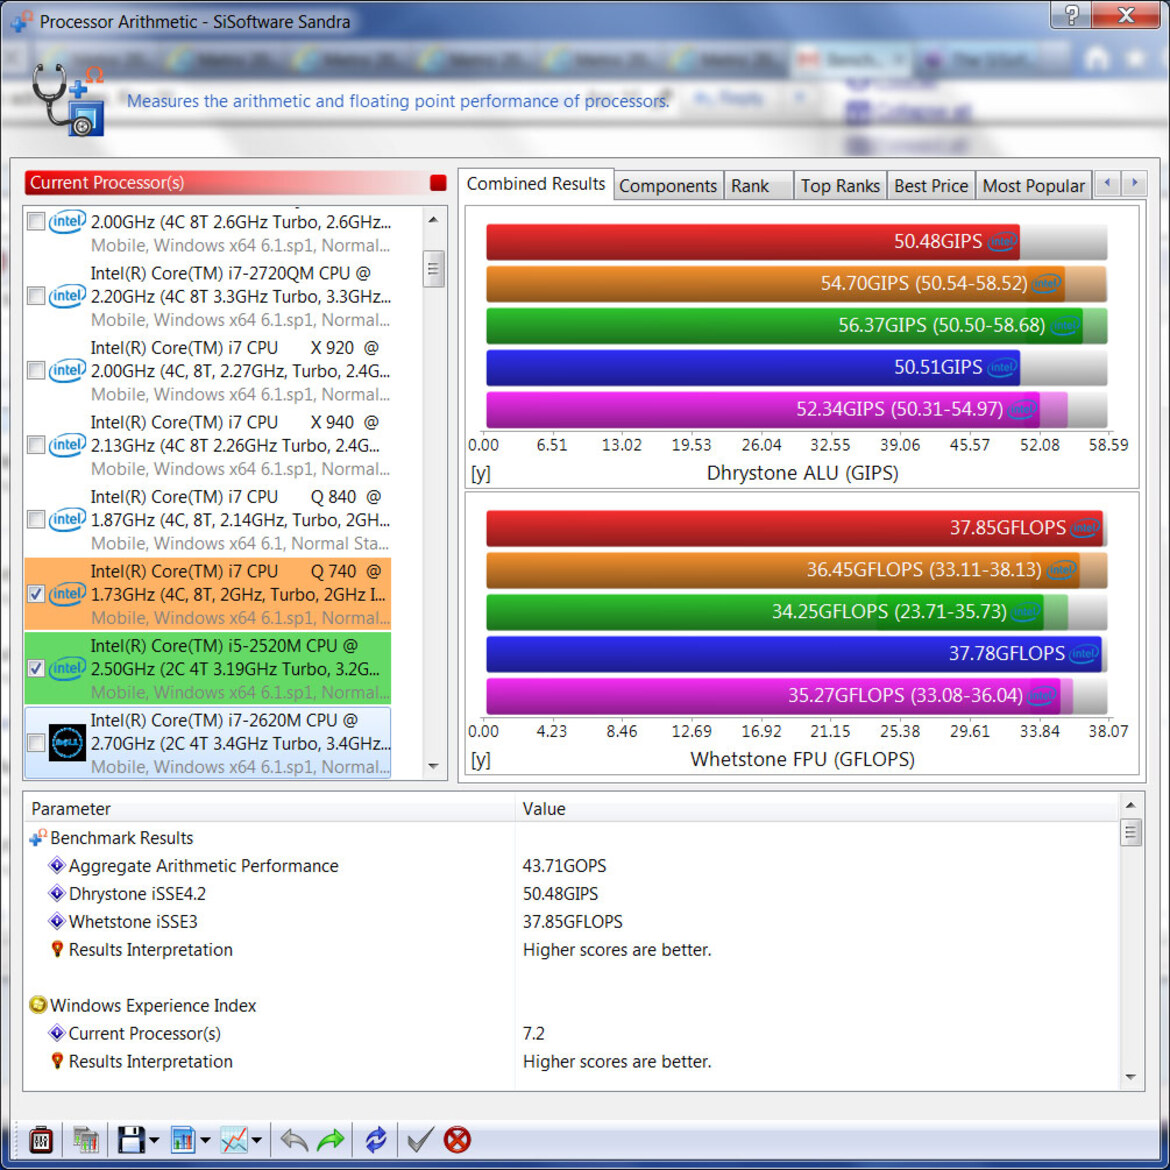Image resolution: width=1170 pixels, height=1170 pixels.
Task: Click the red 50.48GIPS bar
Action: click(752, 242)
